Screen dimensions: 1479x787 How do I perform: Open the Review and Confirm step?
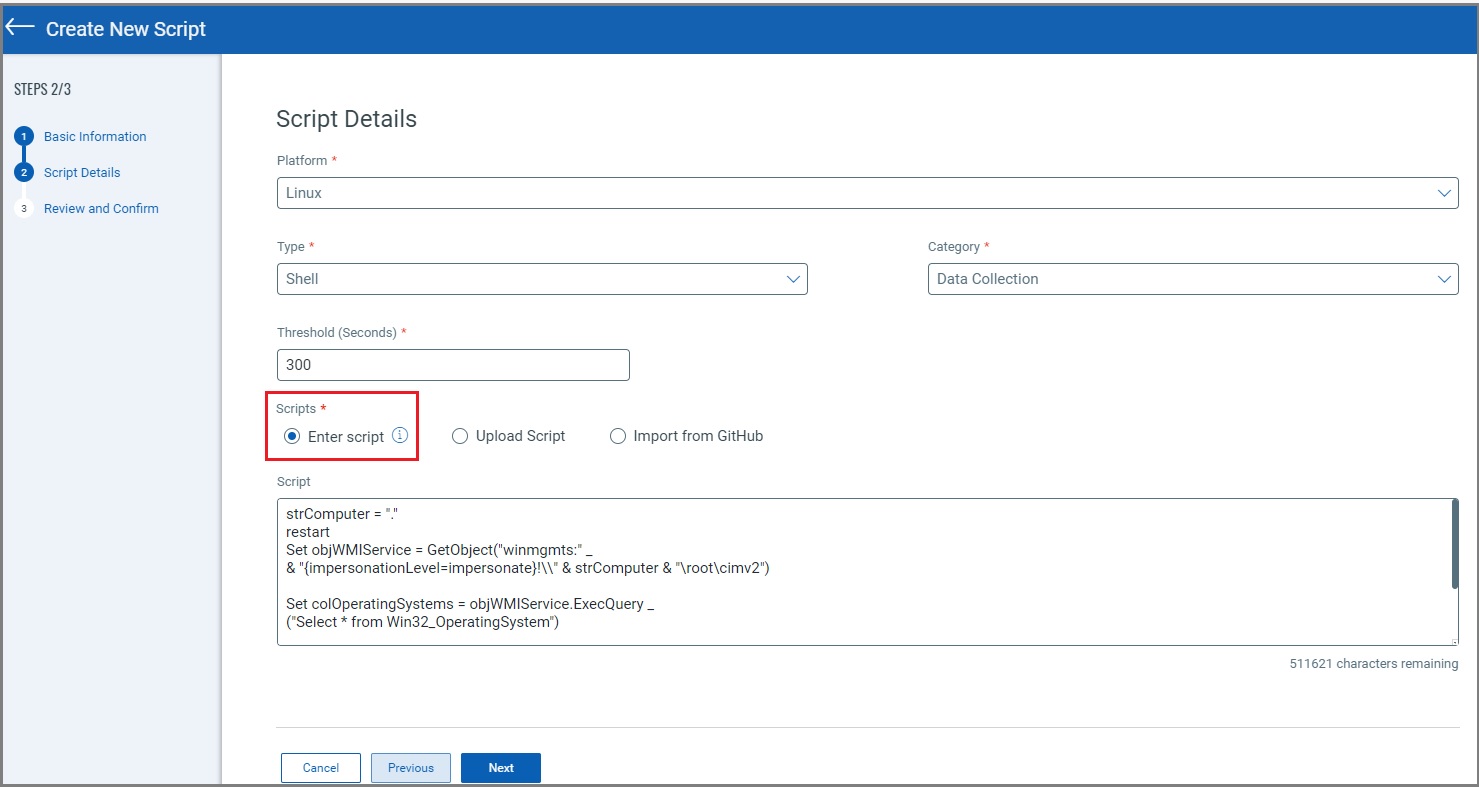(x=101, y=209)
